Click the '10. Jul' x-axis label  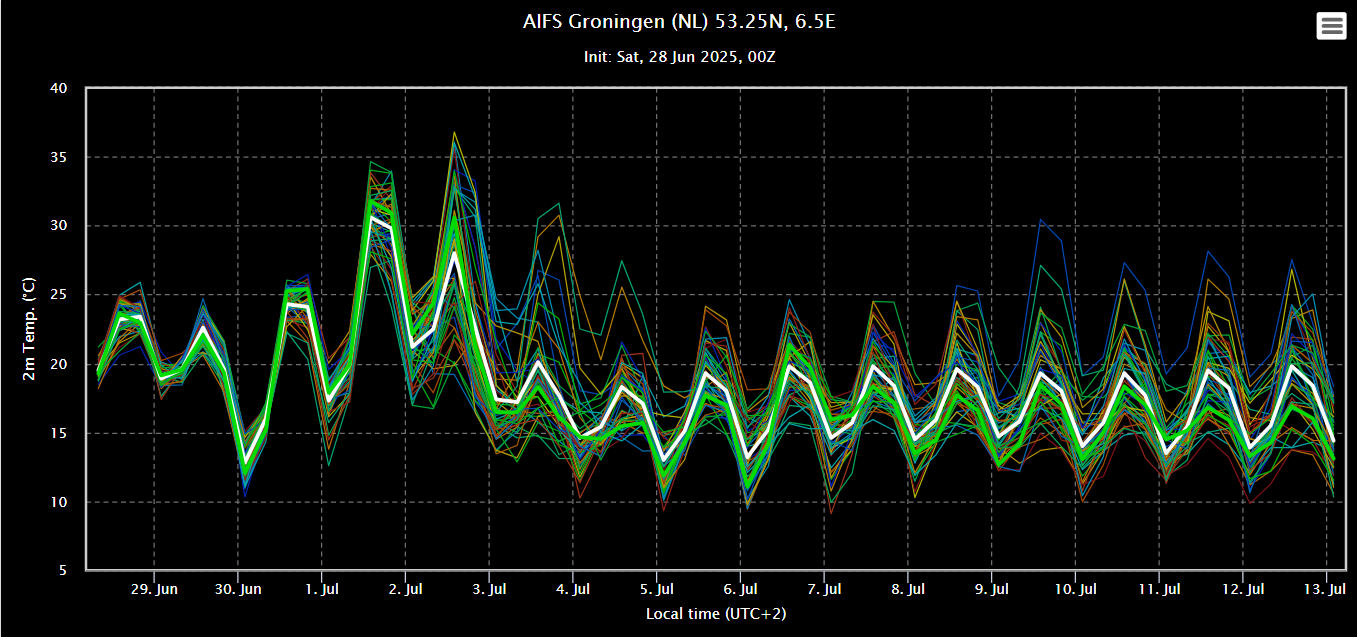point(1075,589)
